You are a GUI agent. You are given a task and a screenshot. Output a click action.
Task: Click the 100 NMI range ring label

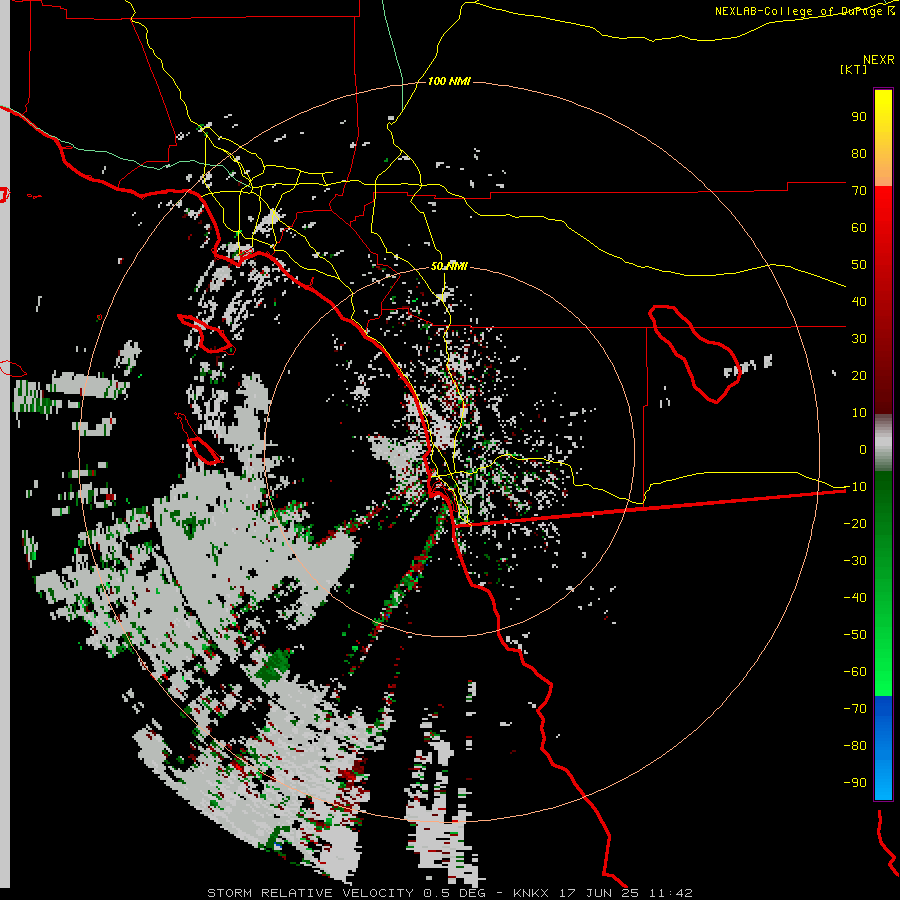(449, 82)
